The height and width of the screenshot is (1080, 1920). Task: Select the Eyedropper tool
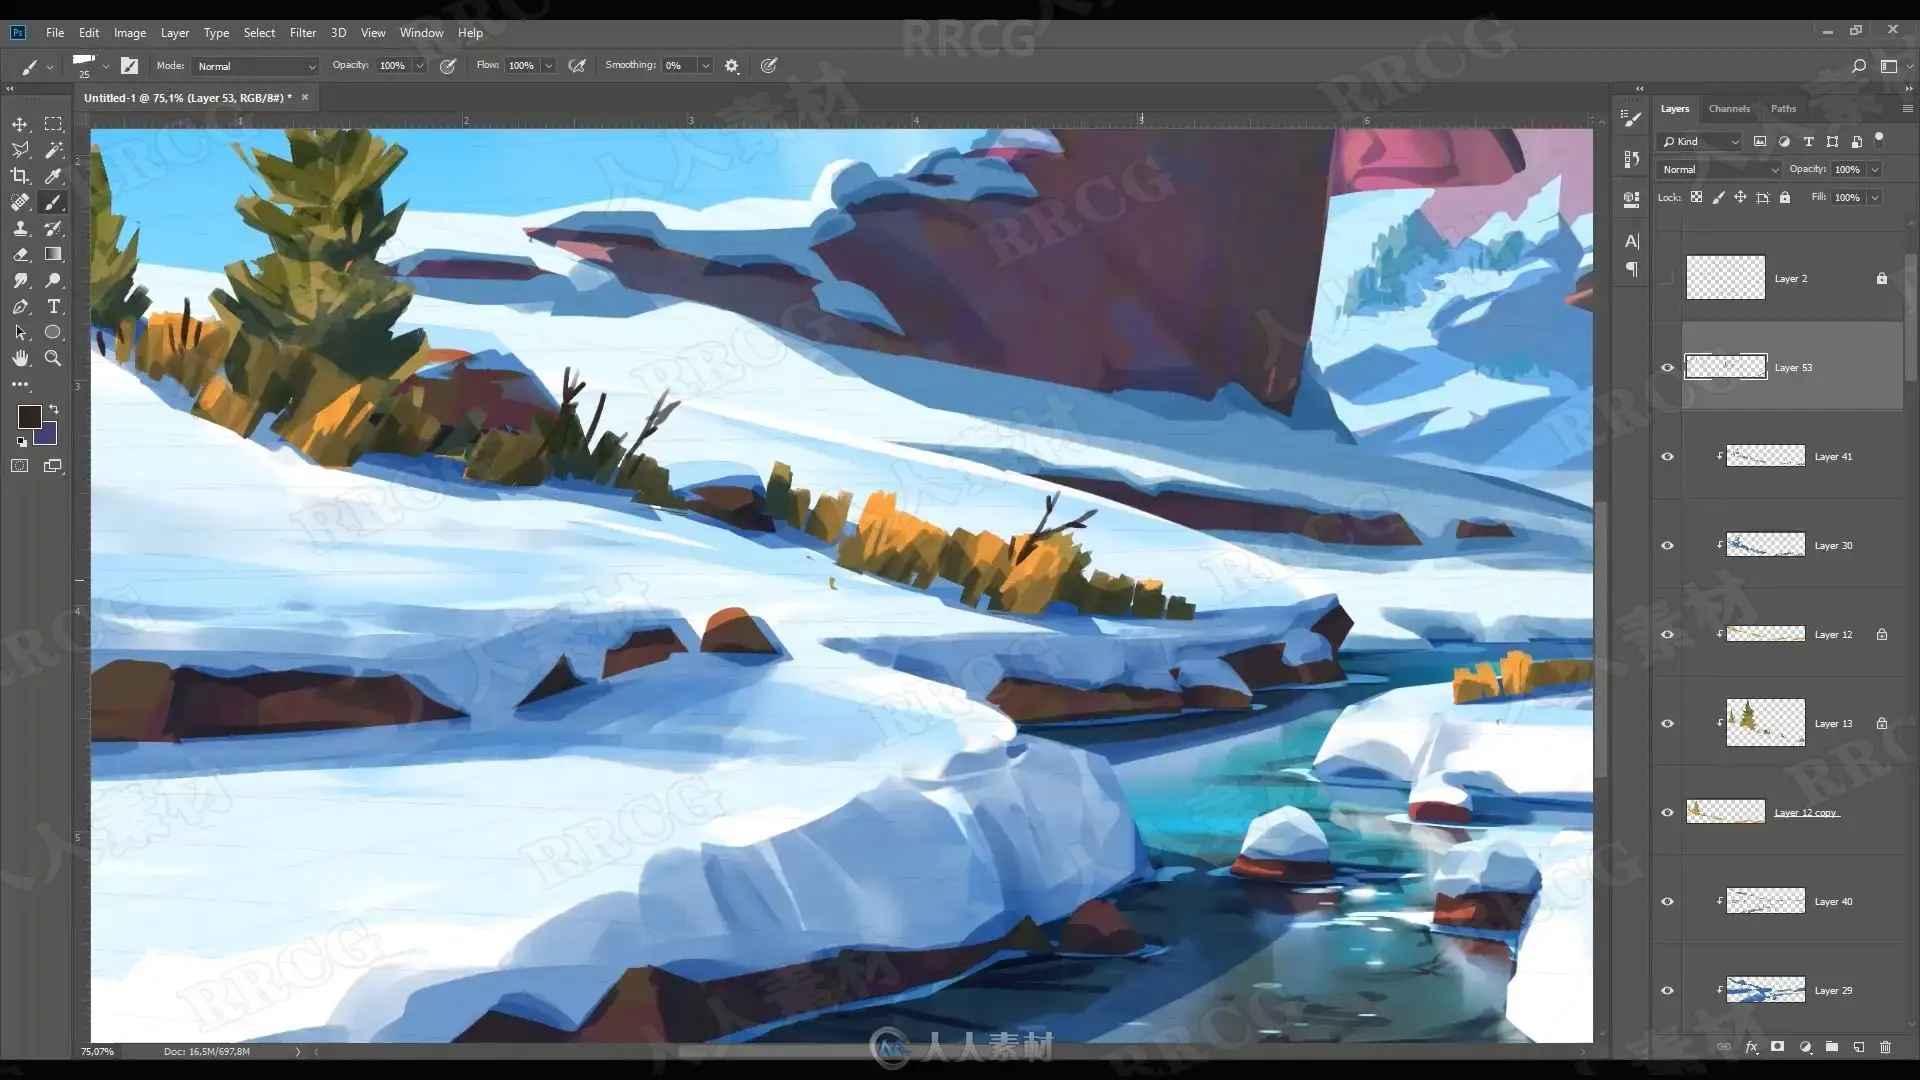pyautogui.click(x=53, y=176)
